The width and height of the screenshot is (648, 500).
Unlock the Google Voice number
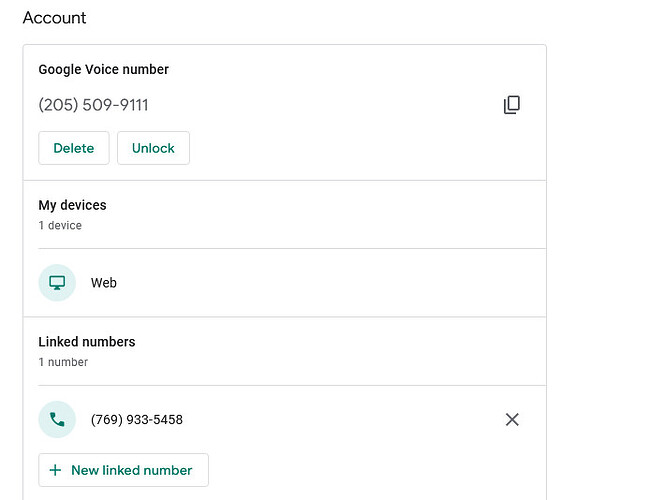coord(153,148)
